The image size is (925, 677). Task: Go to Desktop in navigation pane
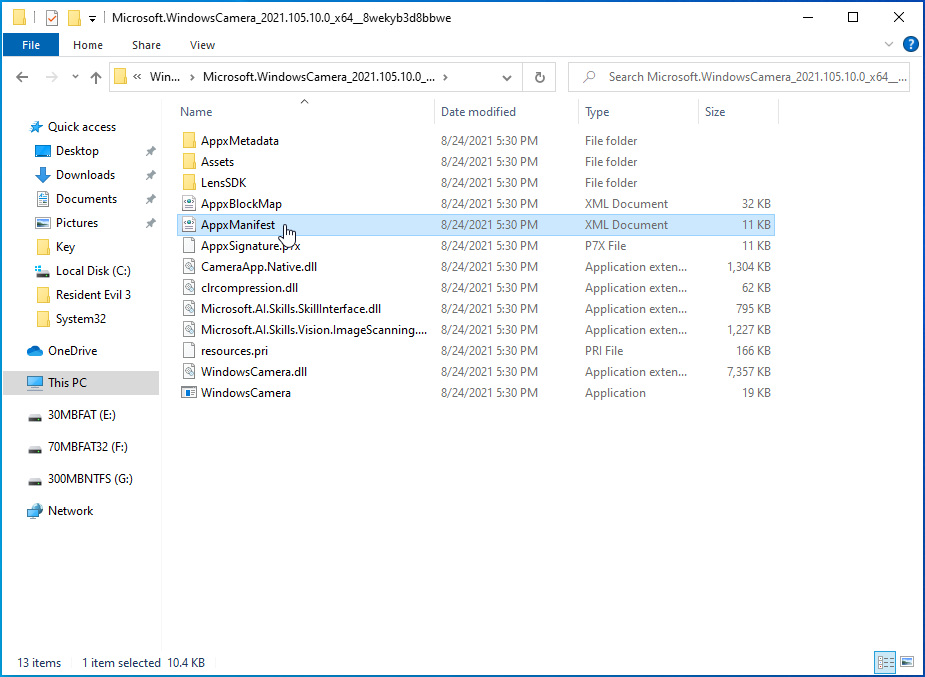(77, 151)
